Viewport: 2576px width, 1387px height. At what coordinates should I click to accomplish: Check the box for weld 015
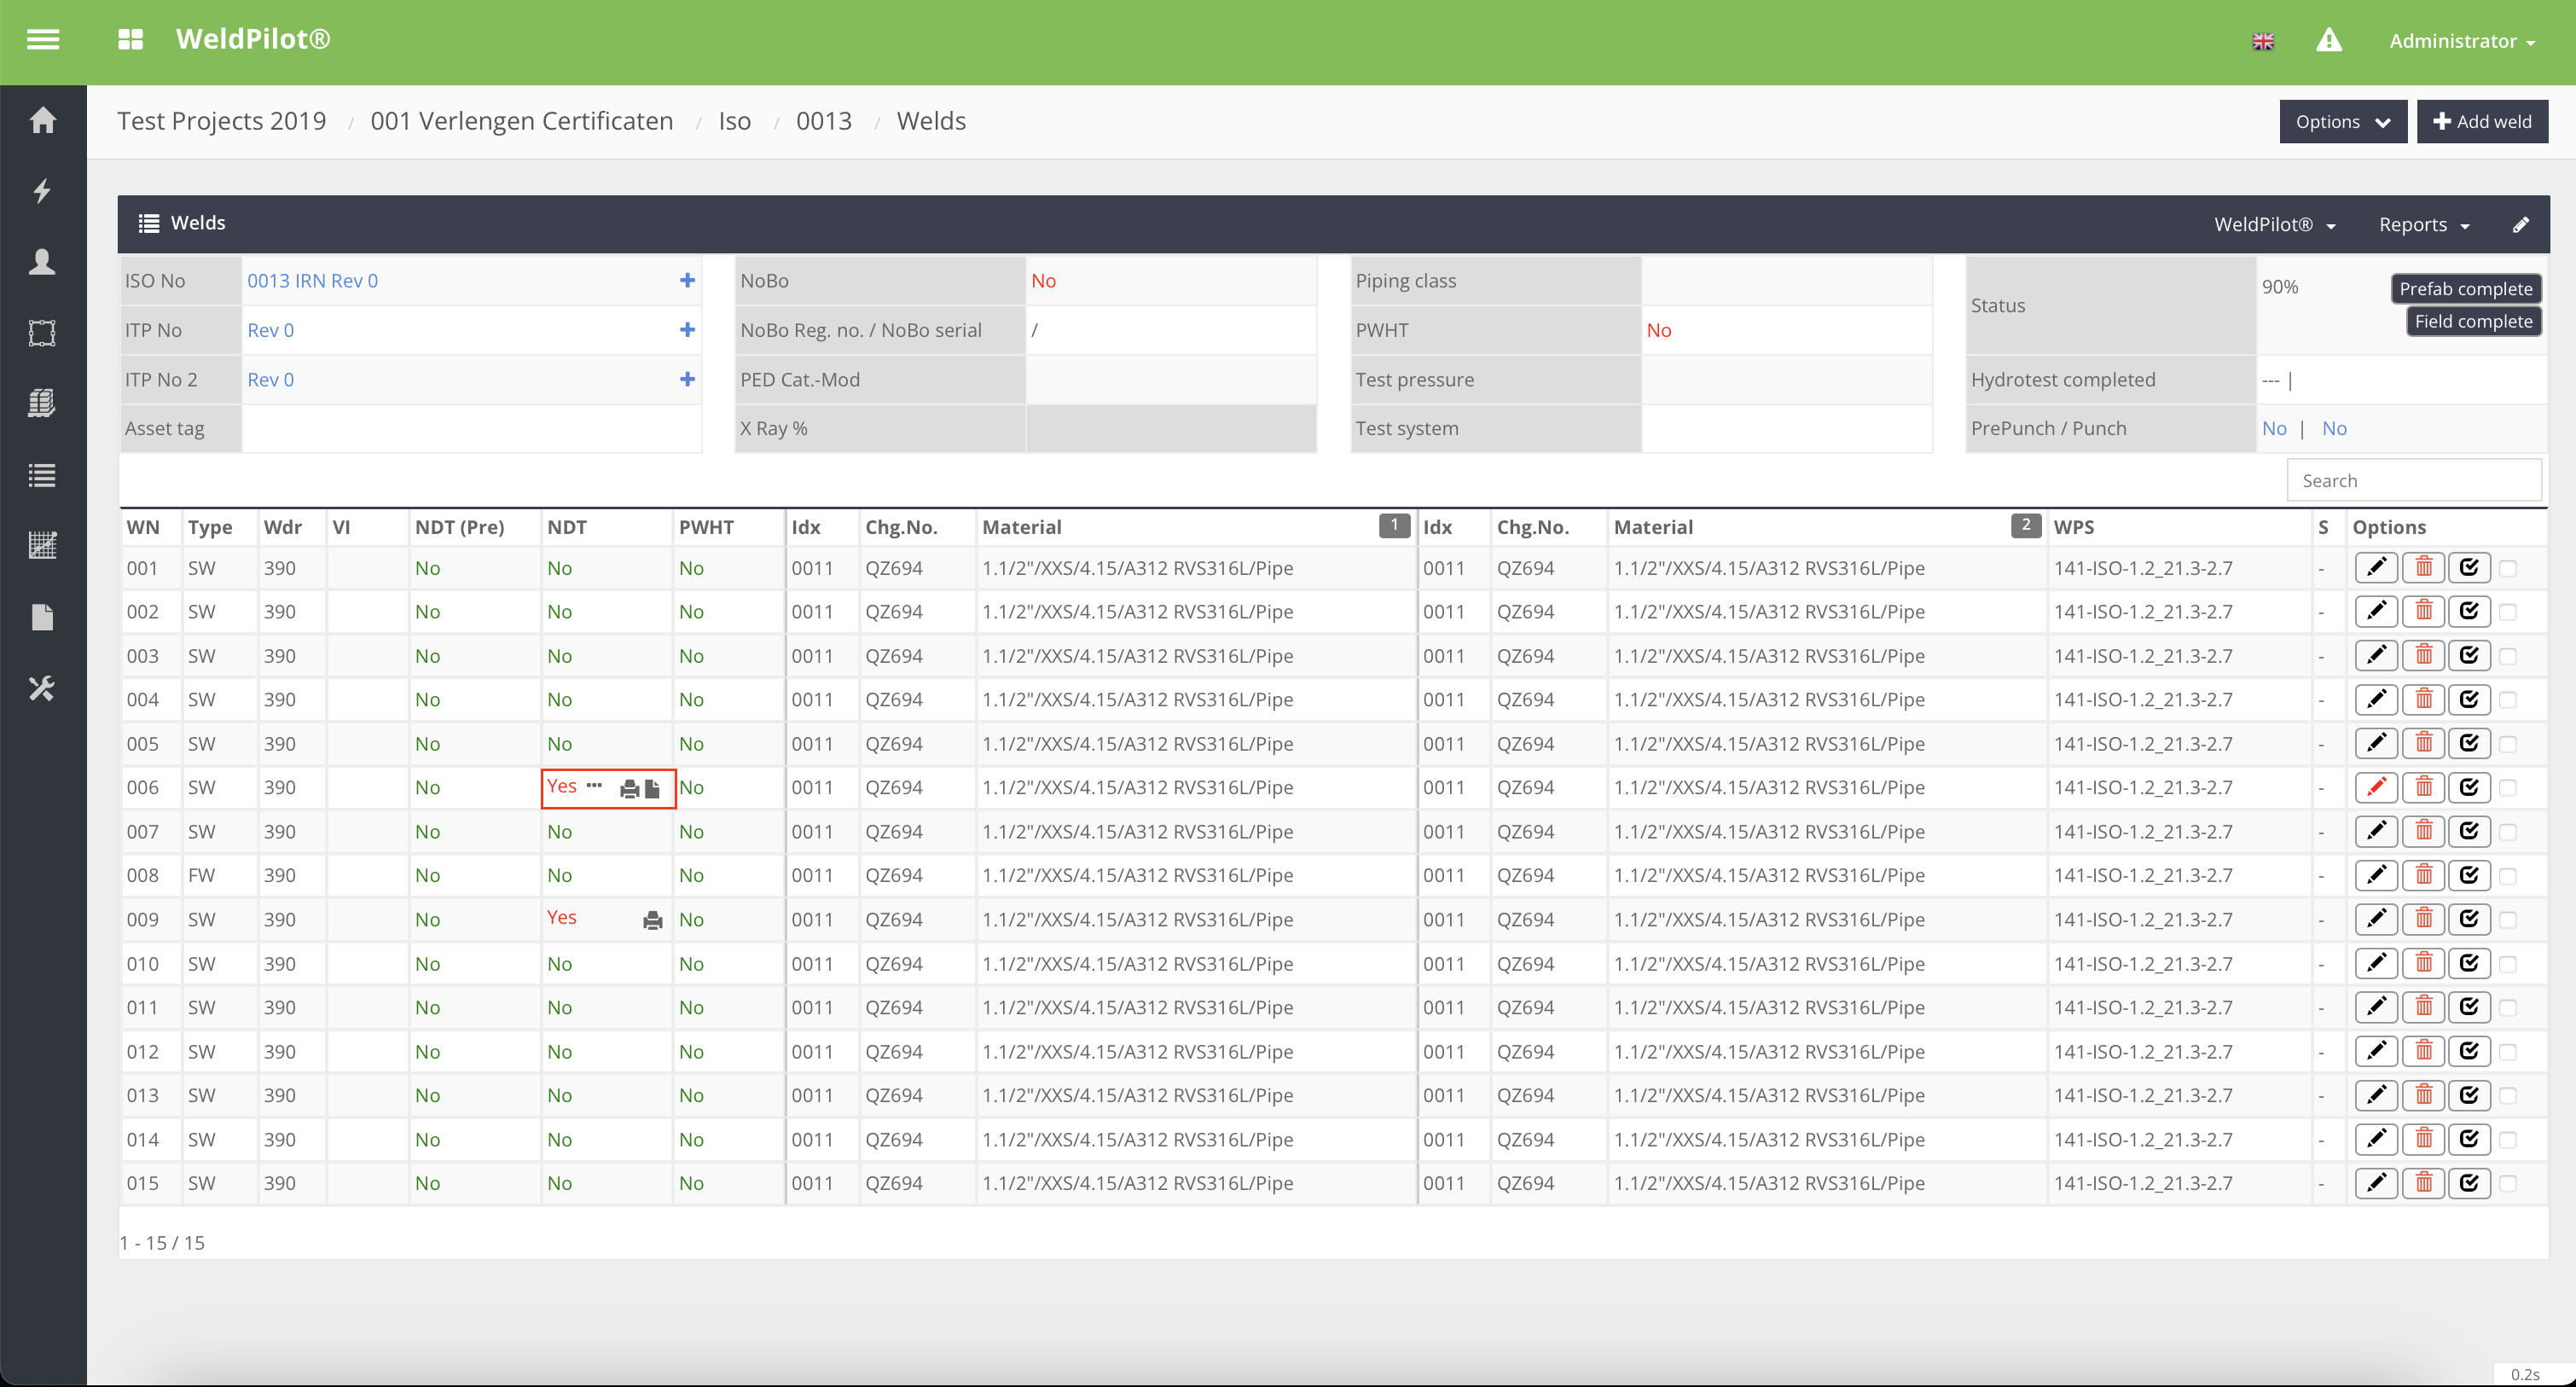tap(2507, 1184)
